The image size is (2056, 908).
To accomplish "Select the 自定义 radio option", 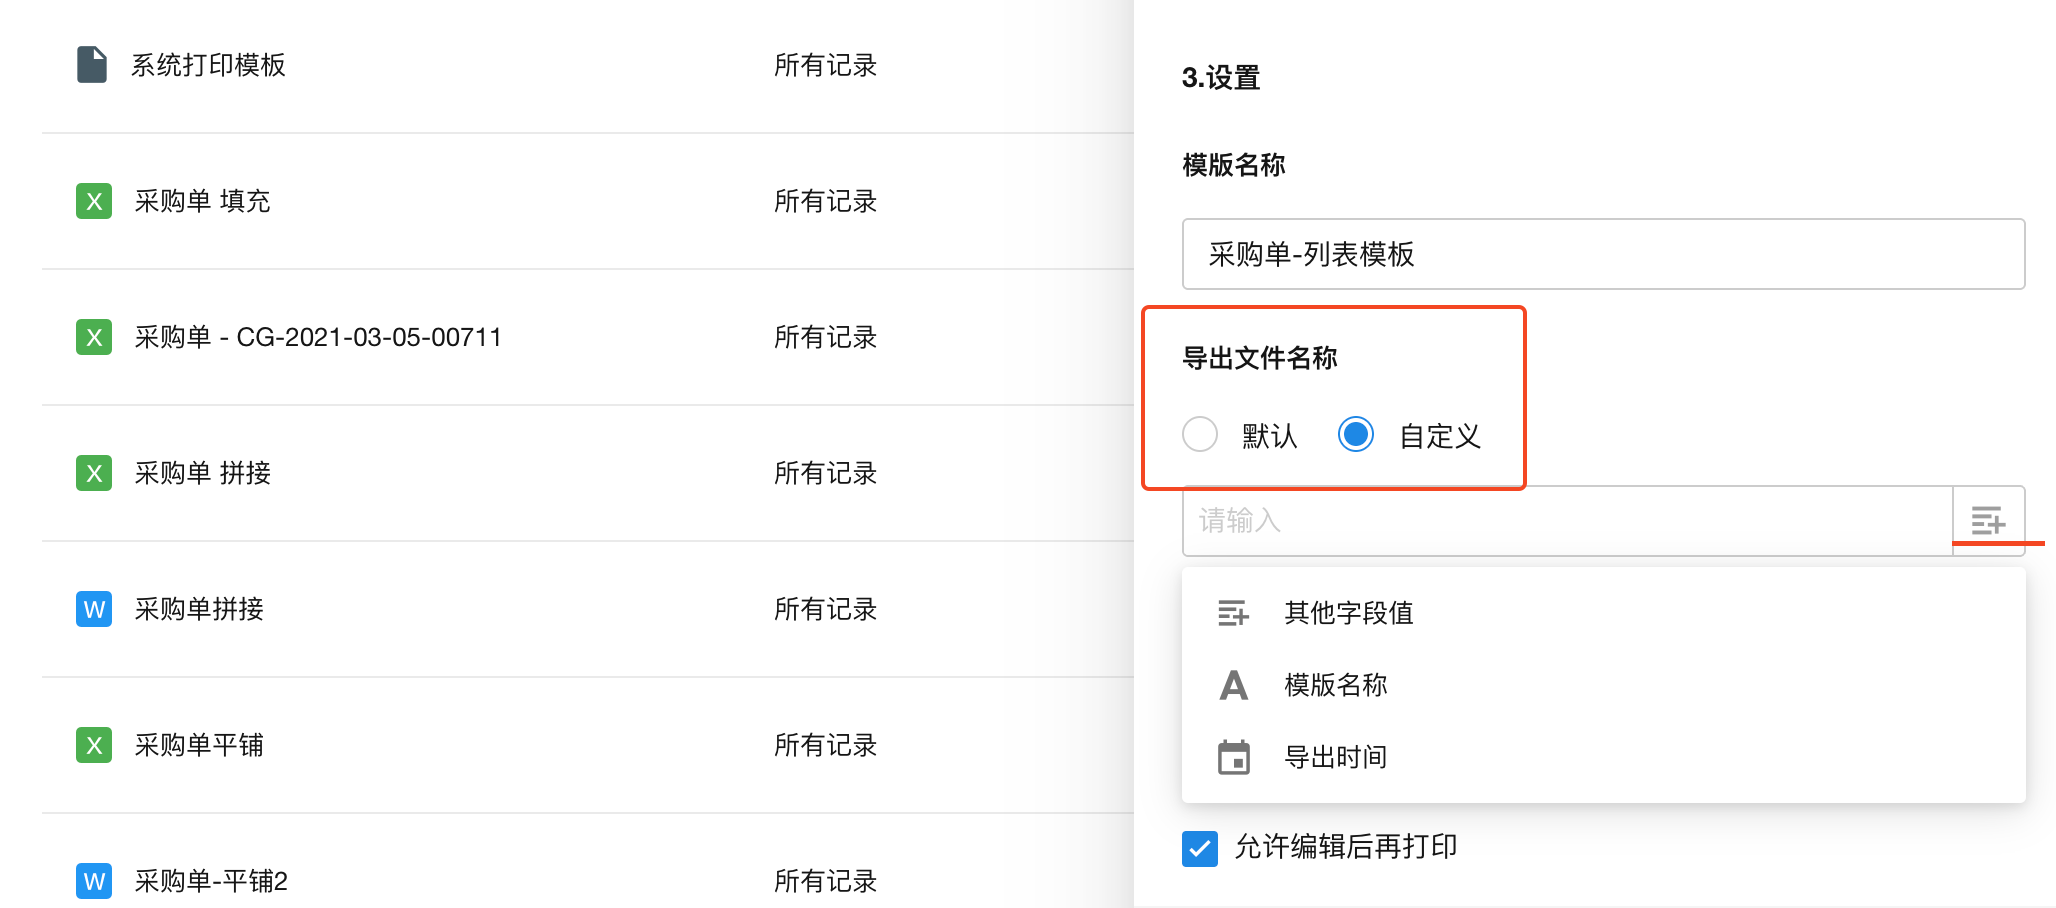I will click(x=1356, y=435).
